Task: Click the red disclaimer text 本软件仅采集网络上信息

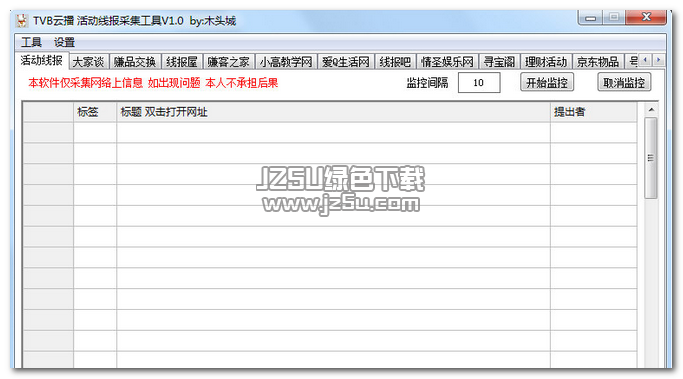Action: tap(85, 83)
